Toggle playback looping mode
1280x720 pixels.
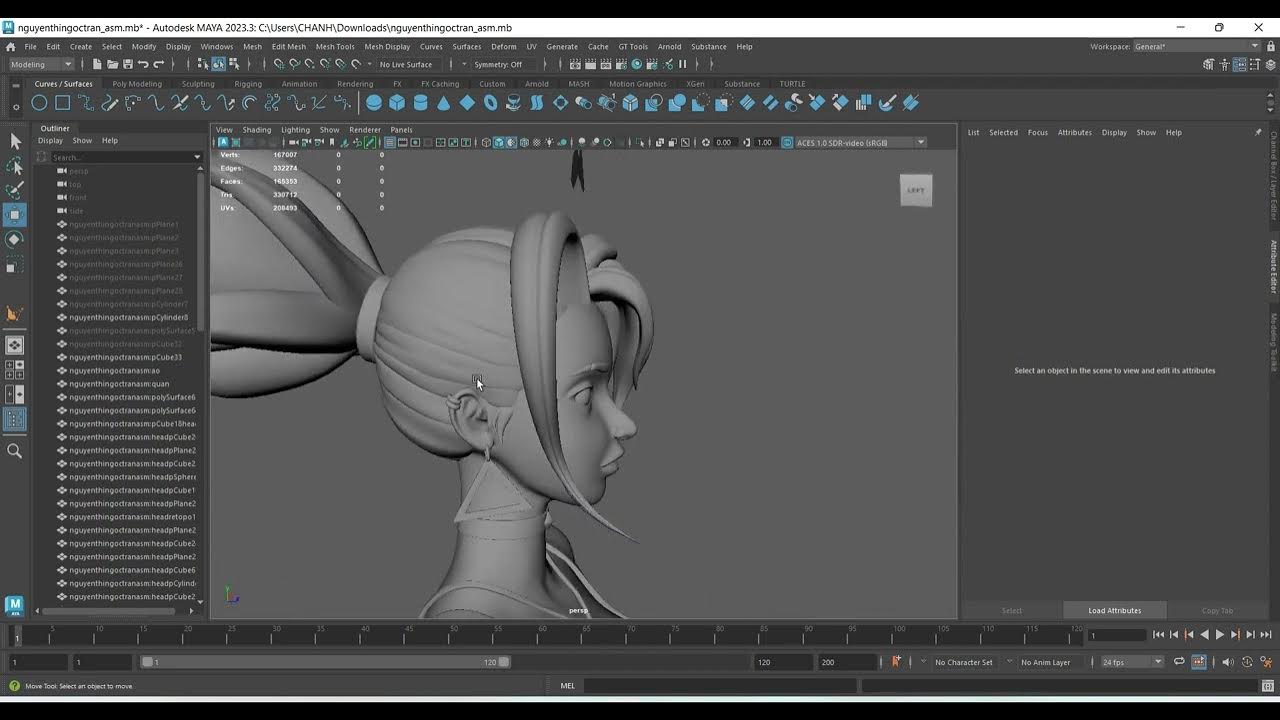(x=1179, y=662)
